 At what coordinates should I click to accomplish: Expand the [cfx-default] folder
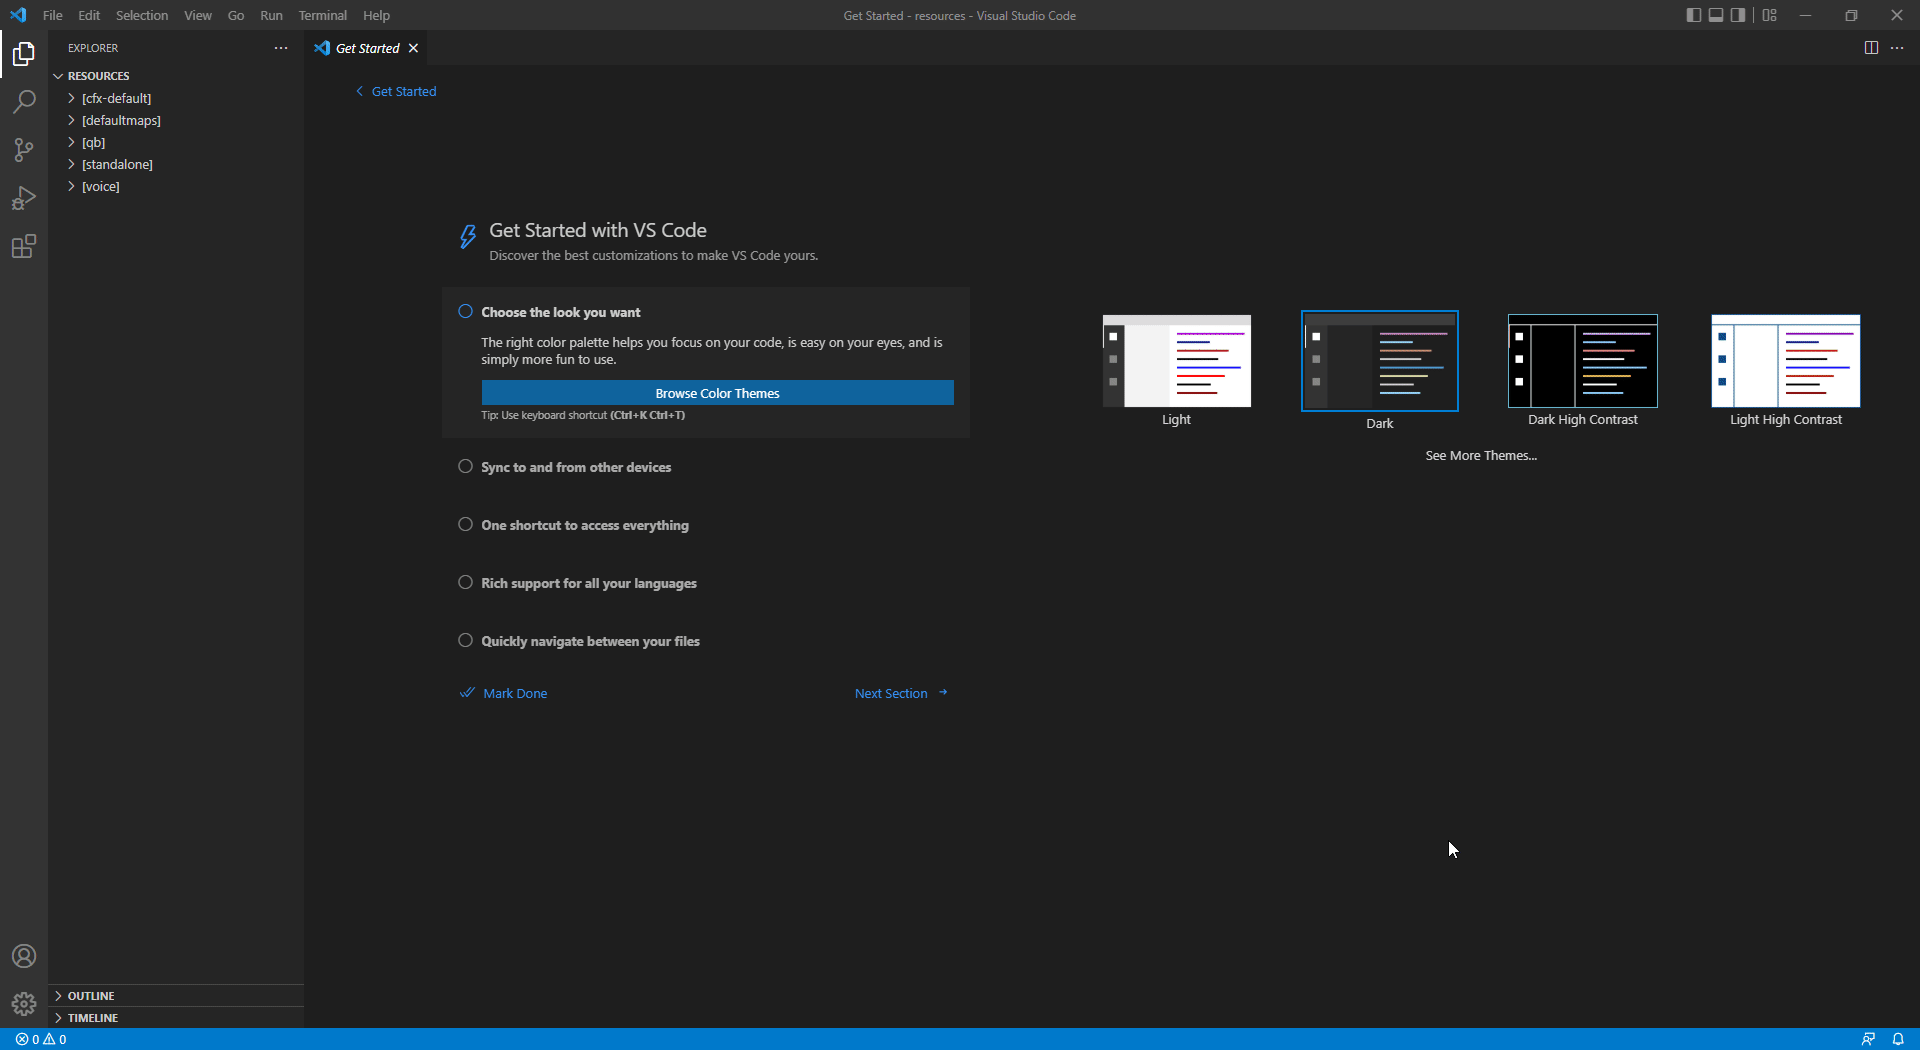click(116, 98)
